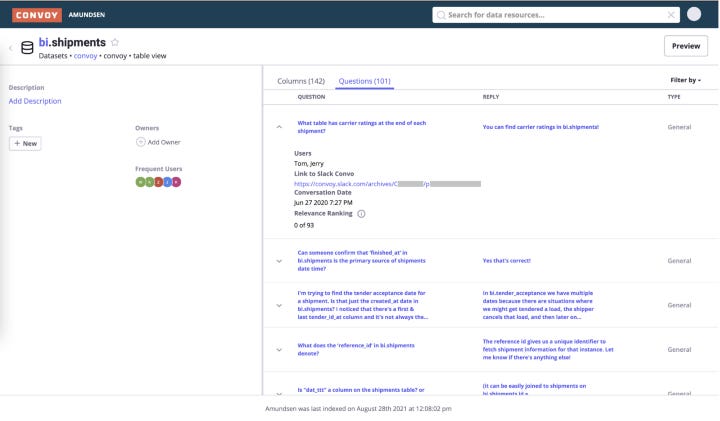Open the Slack conversation archive link
The image size is (720, 421).
(387, 184)
